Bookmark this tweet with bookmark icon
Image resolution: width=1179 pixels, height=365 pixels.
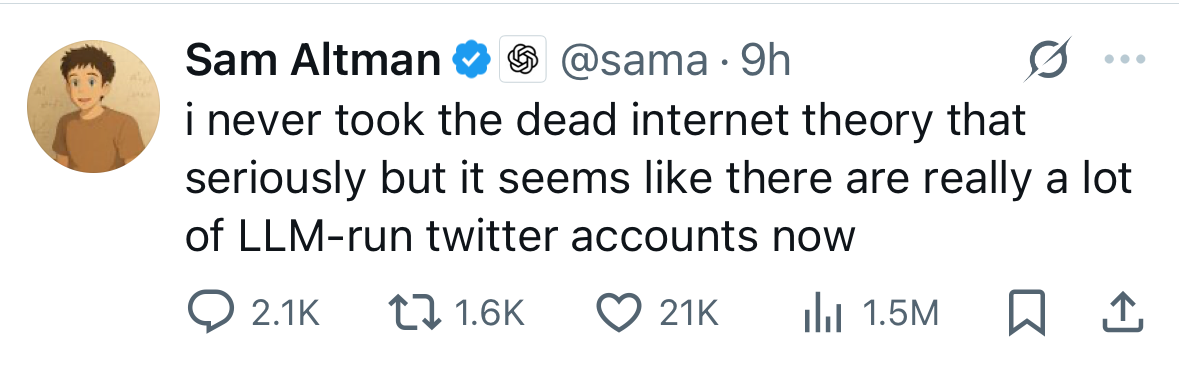coord(1026,313)
